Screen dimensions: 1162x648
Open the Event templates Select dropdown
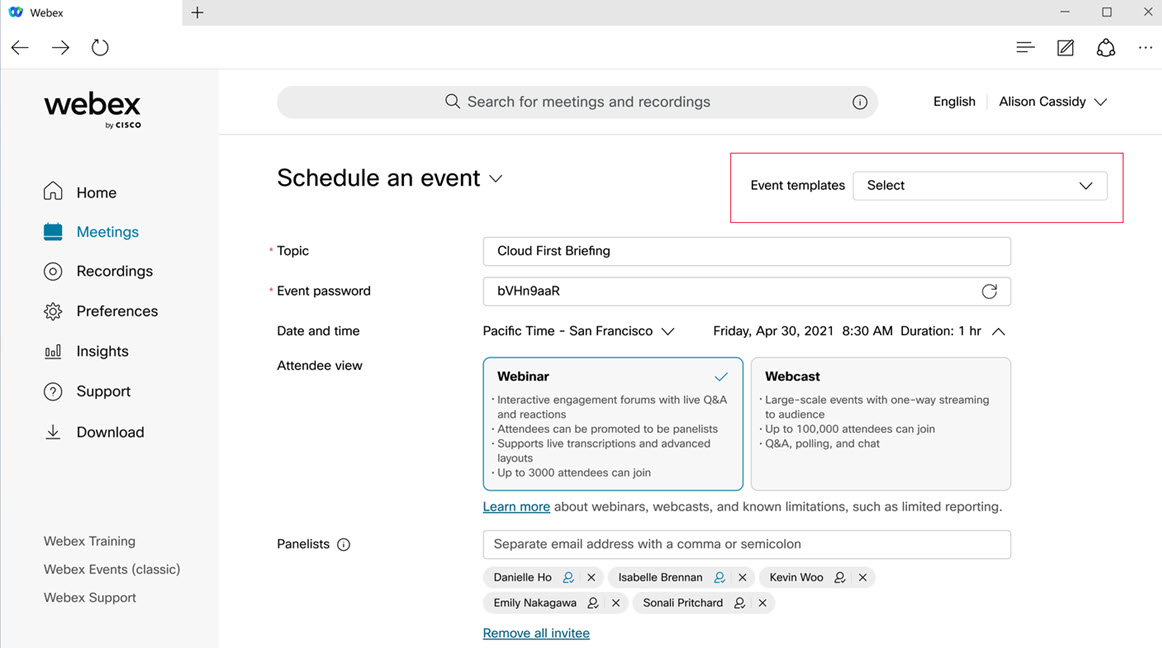[x=979, y=186]
